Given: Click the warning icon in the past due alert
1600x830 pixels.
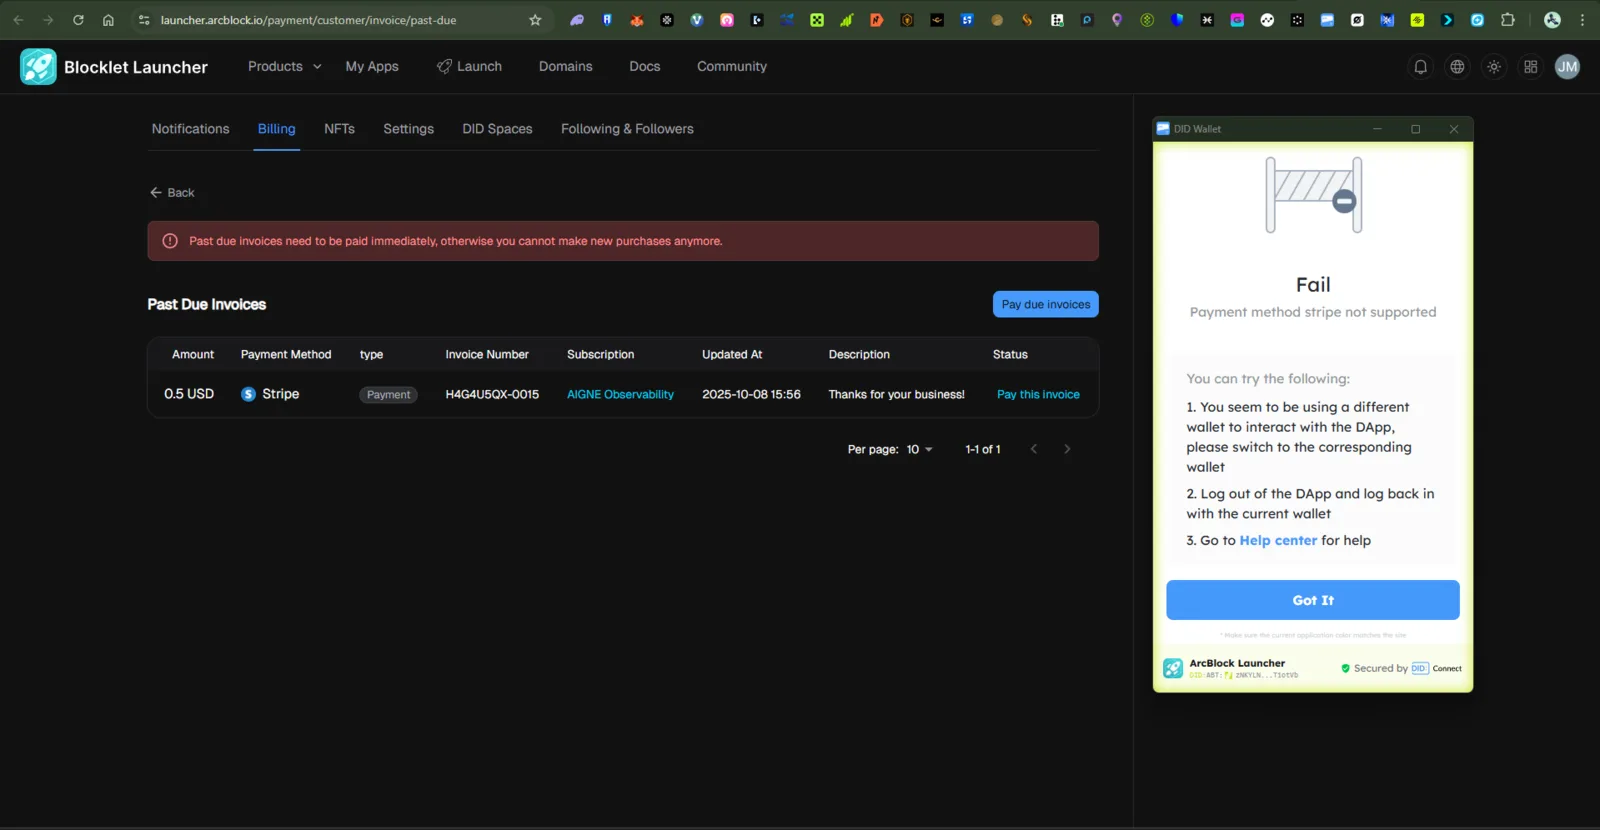Looking at the screenshot, I should tap(170, 241).
